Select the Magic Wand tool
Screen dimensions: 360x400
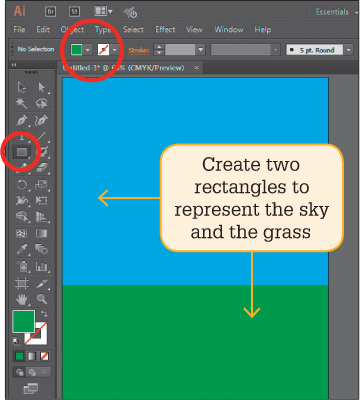coord(22,104)
